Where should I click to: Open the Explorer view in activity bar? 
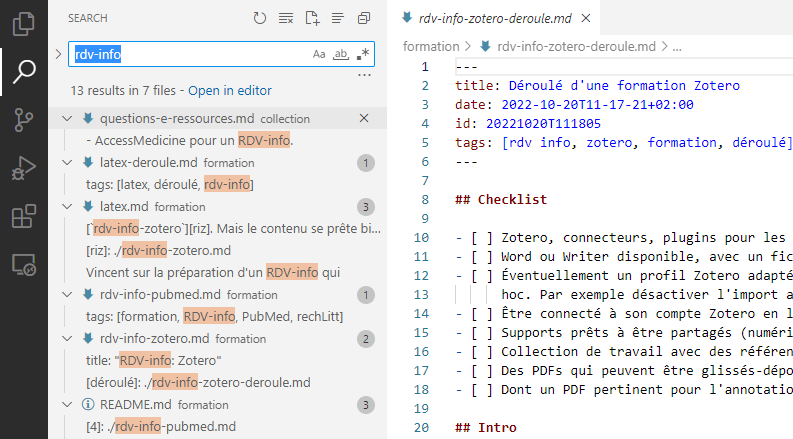(24, 24)
